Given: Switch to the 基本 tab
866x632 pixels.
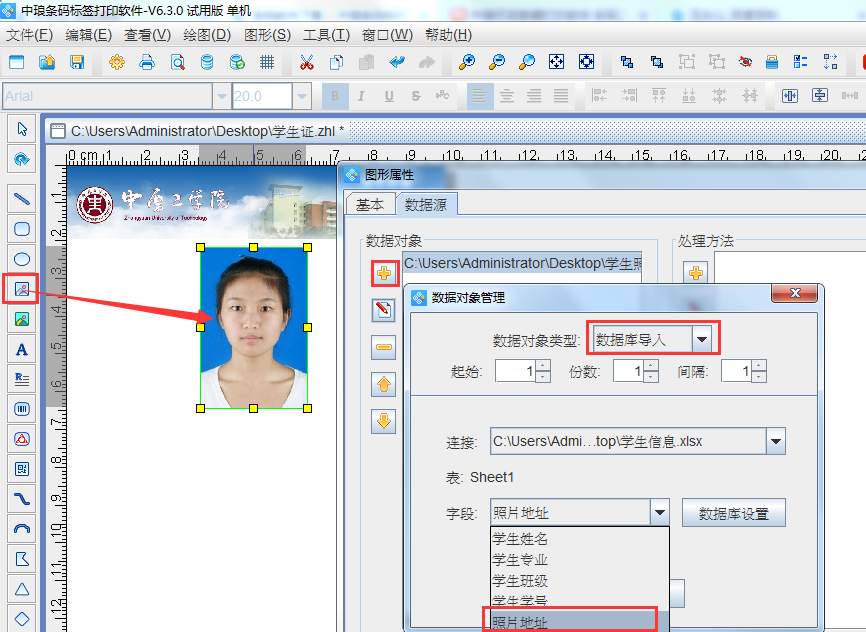Looking at the screenshot, I should point(370,204).
